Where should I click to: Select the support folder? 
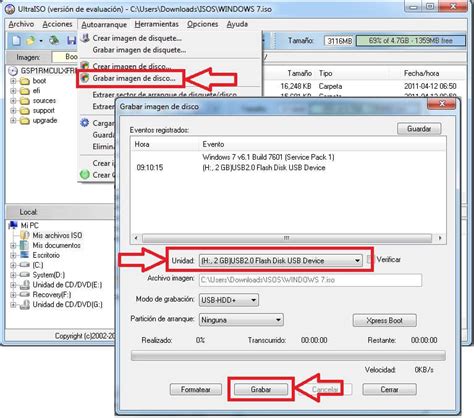(43, 110)
